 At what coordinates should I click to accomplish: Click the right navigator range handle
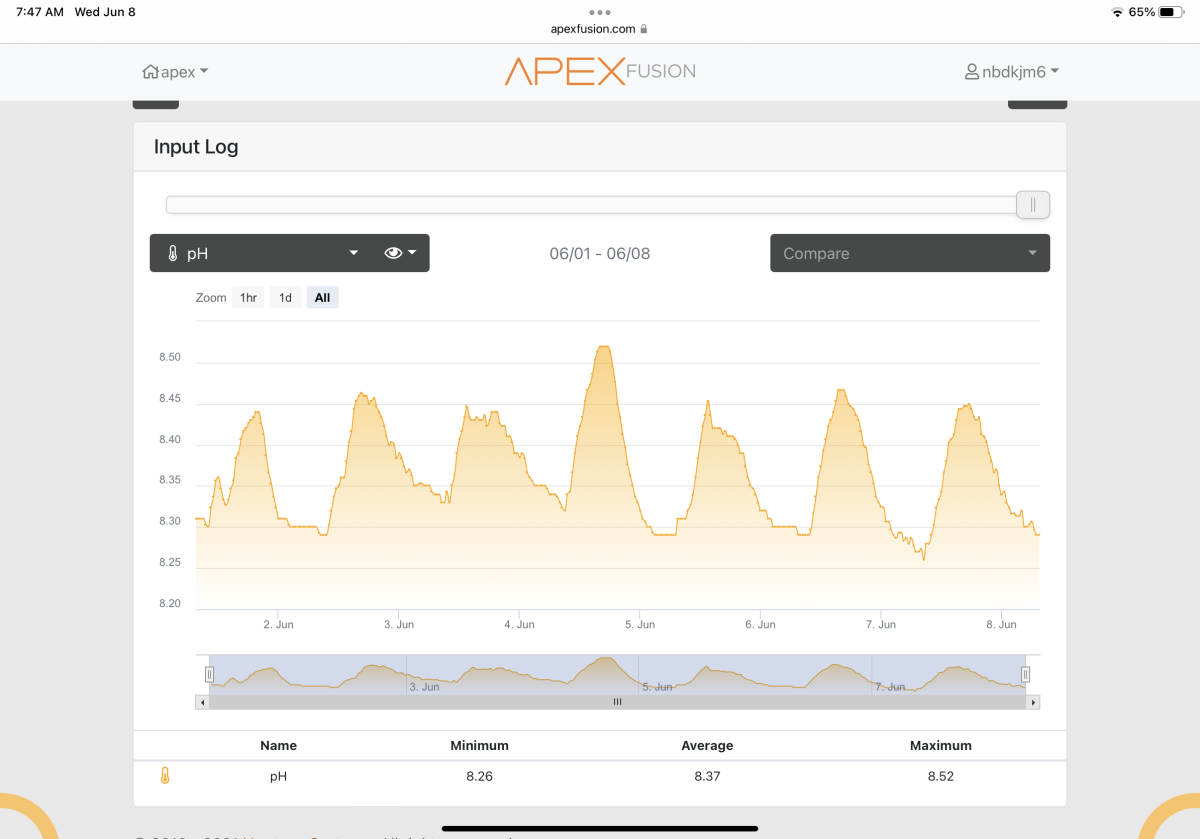(x=1025, y=674)
